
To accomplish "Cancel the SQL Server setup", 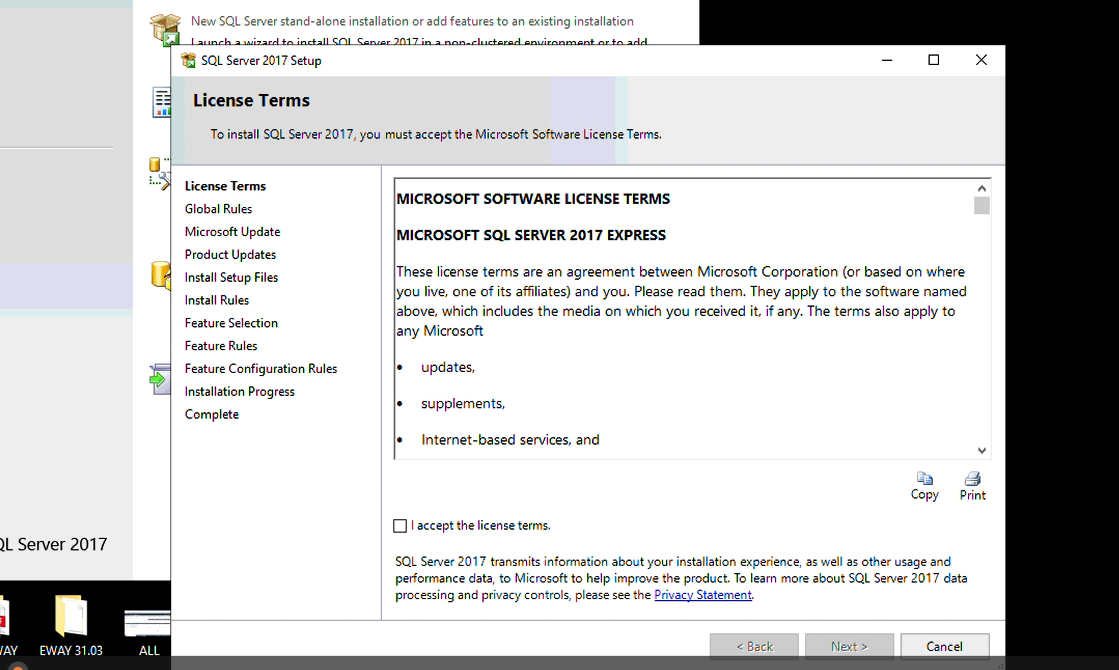I will 945,646.
